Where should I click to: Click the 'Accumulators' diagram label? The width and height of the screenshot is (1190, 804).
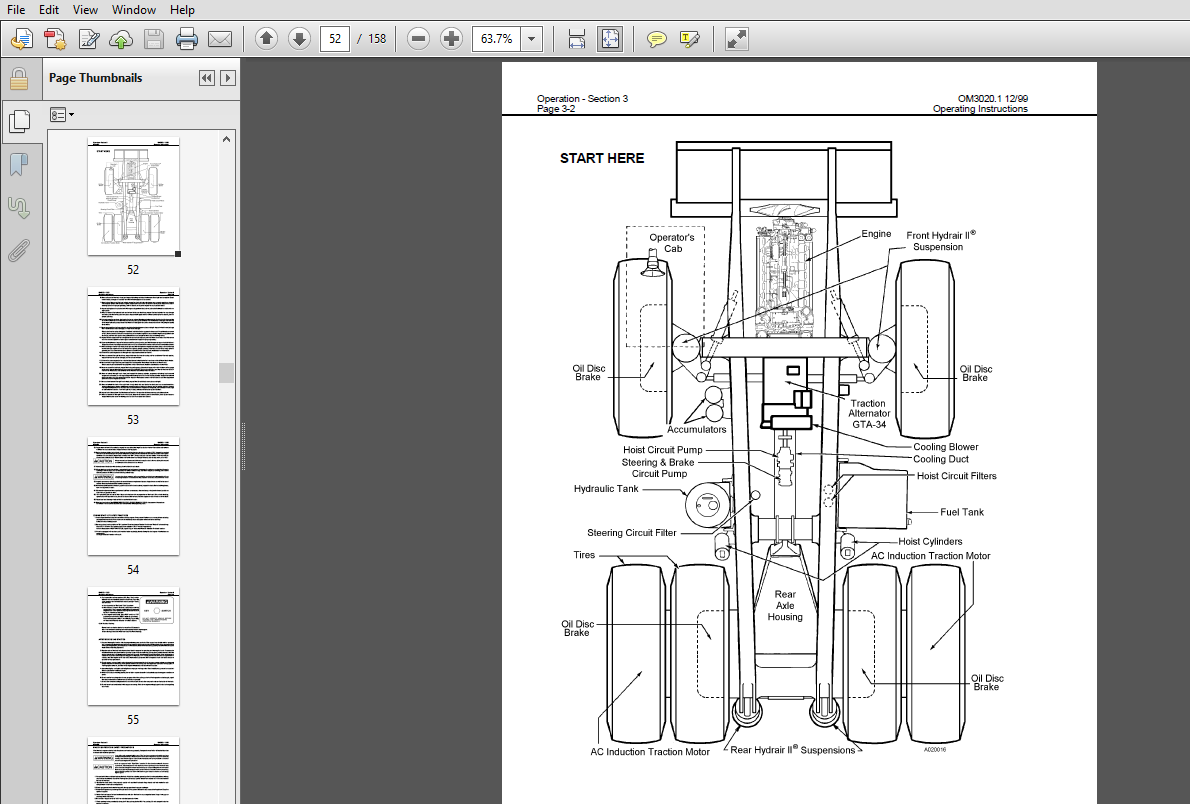coord(697,430)
